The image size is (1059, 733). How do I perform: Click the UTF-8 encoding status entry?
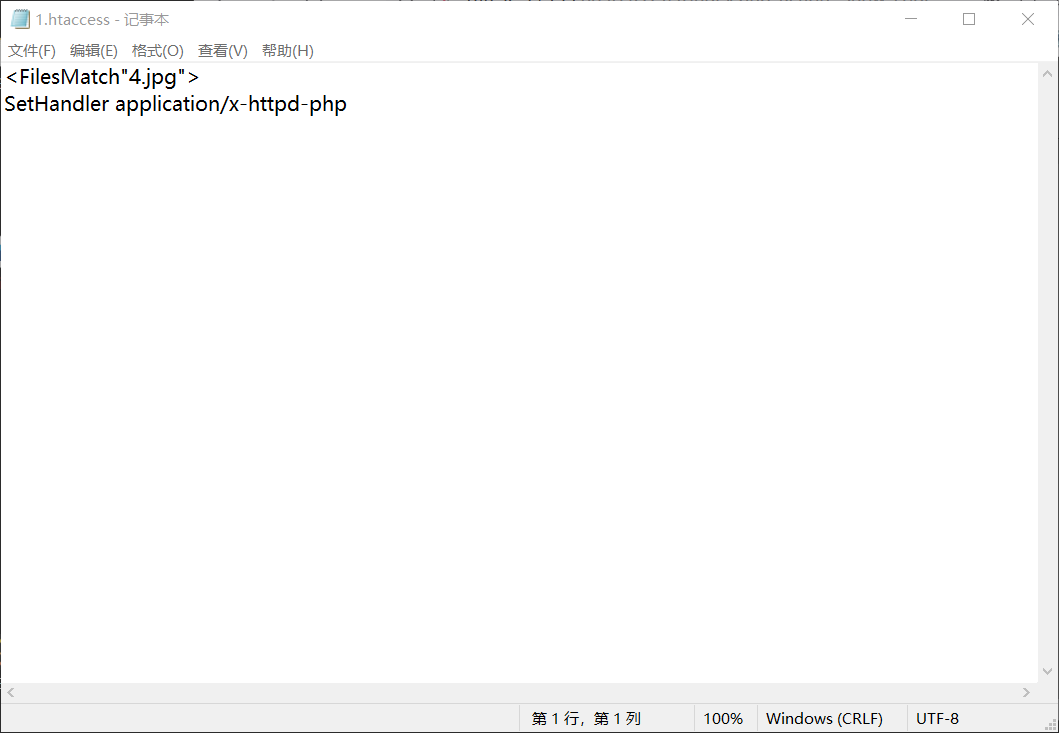pos(937,719)
